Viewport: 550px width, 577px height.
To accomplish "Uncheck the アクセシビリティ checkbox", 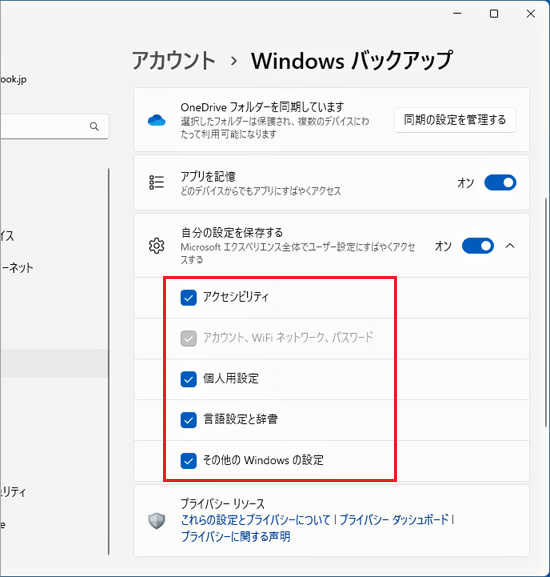I will tap(188, 298).
